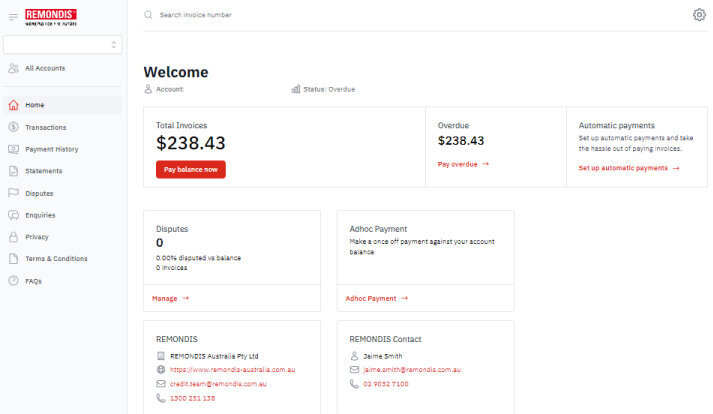Click the phone icon beside 1300 251 138
Screen dimensions: 713x414
point(161,399)
